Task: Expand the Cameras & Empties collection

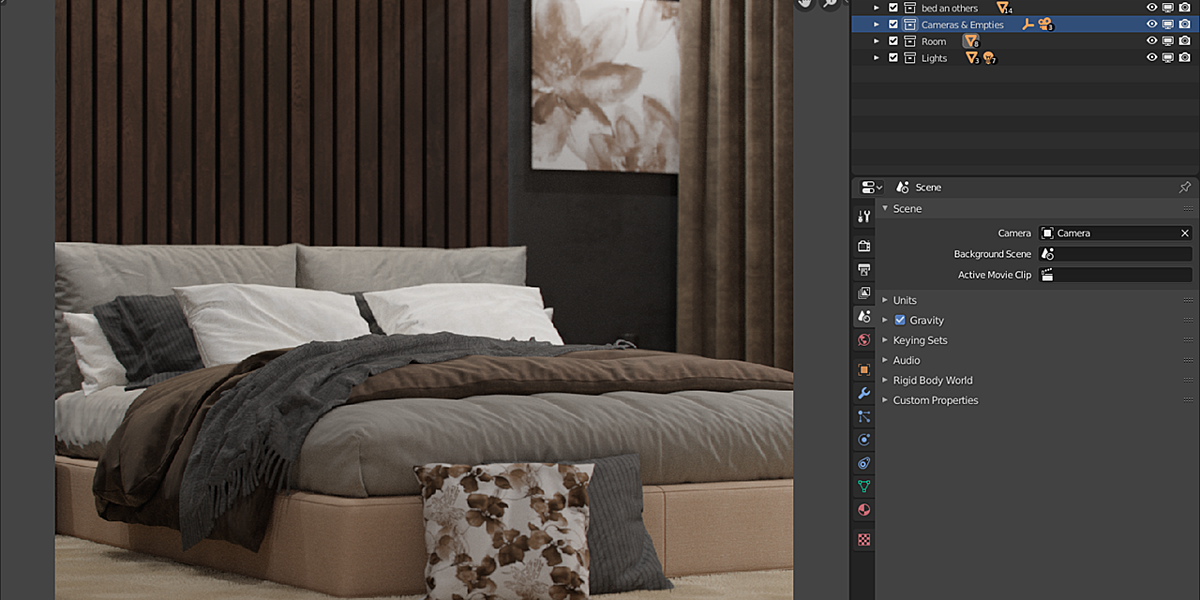Action: tap(877, 24)
